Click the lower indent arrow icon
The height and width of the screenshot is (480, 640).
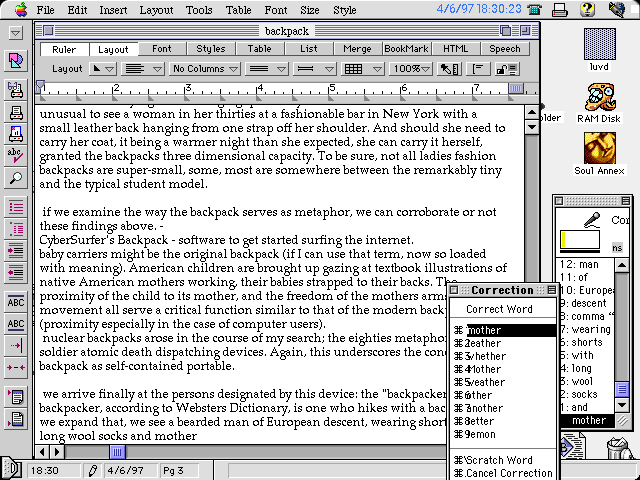(16, 273)
